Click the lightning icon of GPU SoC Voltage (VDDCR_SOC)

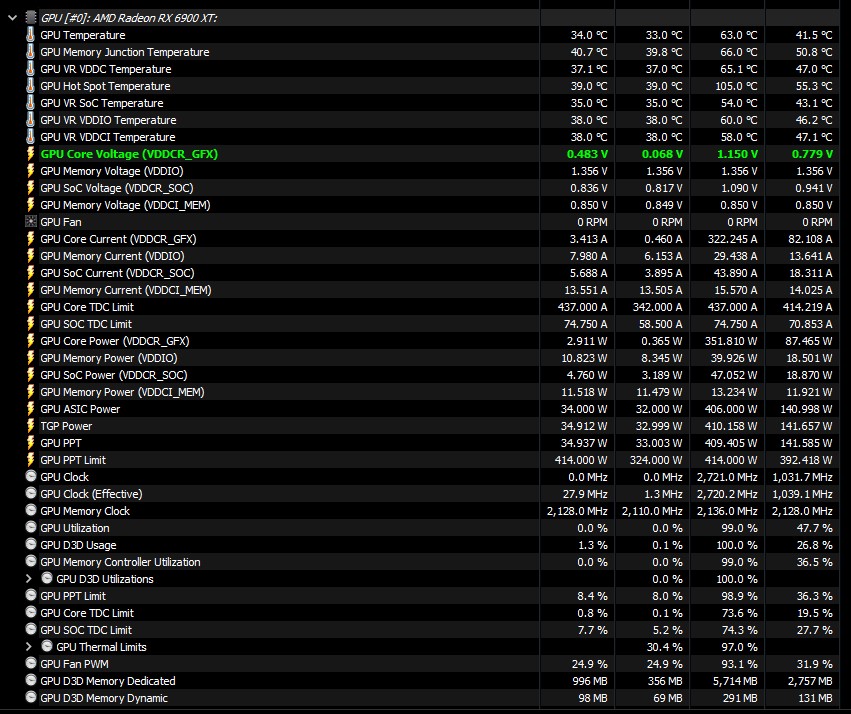30,188
